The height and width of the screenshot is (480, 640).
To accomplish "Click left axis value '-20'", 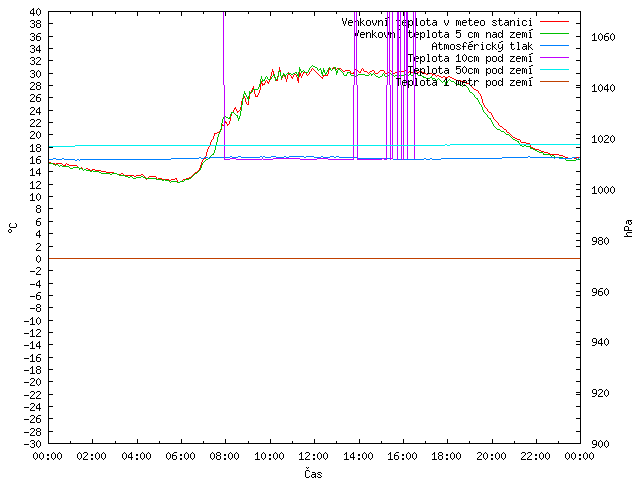I will tap(32, 382).
